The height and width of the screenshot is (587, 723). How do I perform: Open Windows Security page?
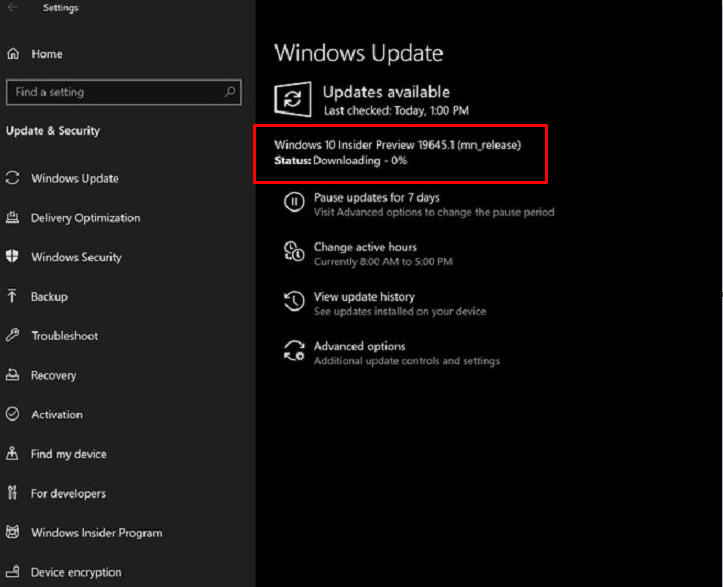tap(76, 257)
